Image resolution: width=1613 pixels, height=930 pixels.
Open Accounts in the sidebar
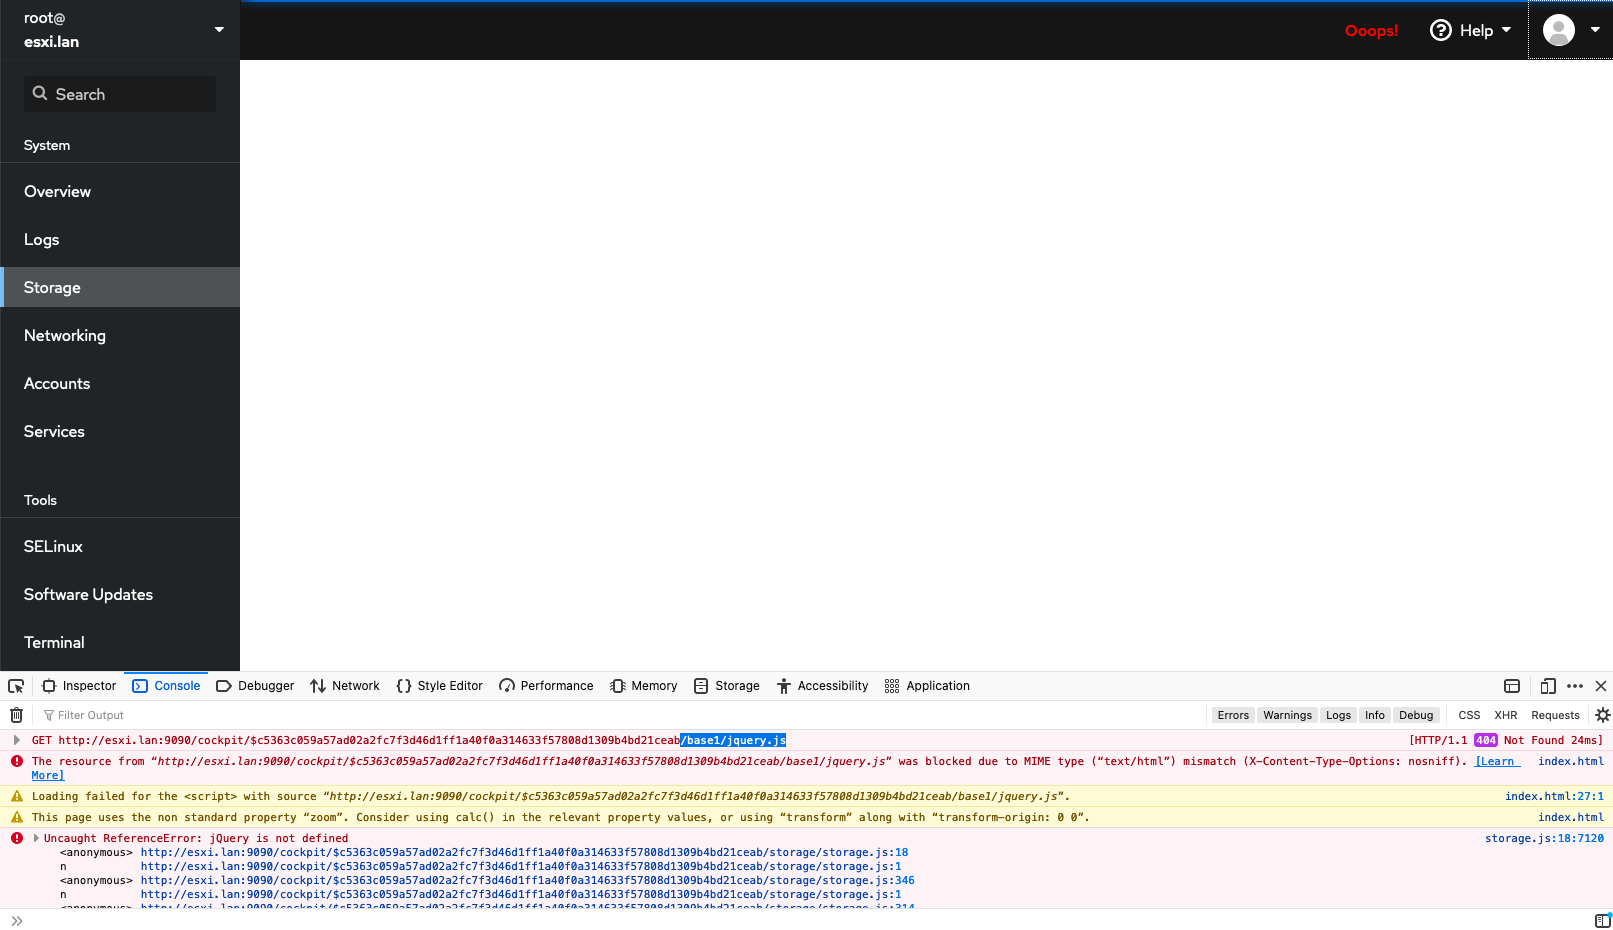(x=120, y=383)
